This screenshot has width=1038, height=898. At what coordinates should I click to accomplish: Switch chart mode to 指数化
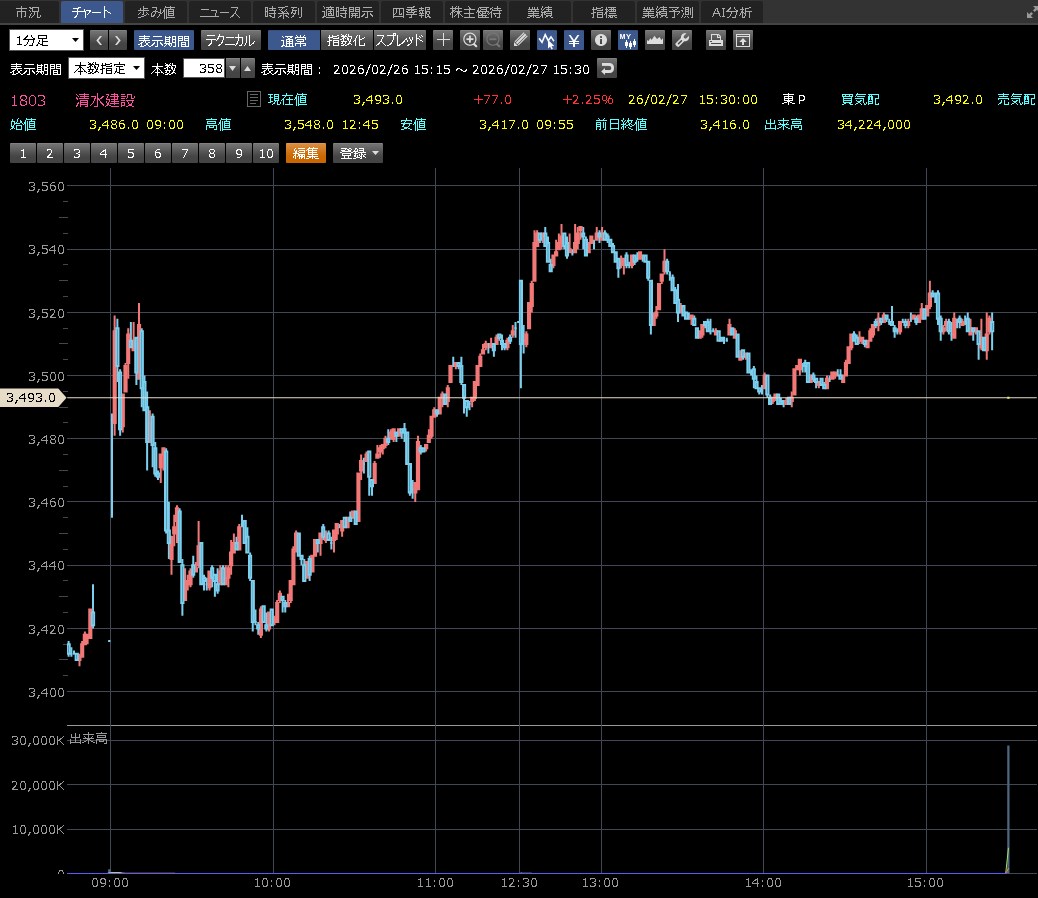347,40
